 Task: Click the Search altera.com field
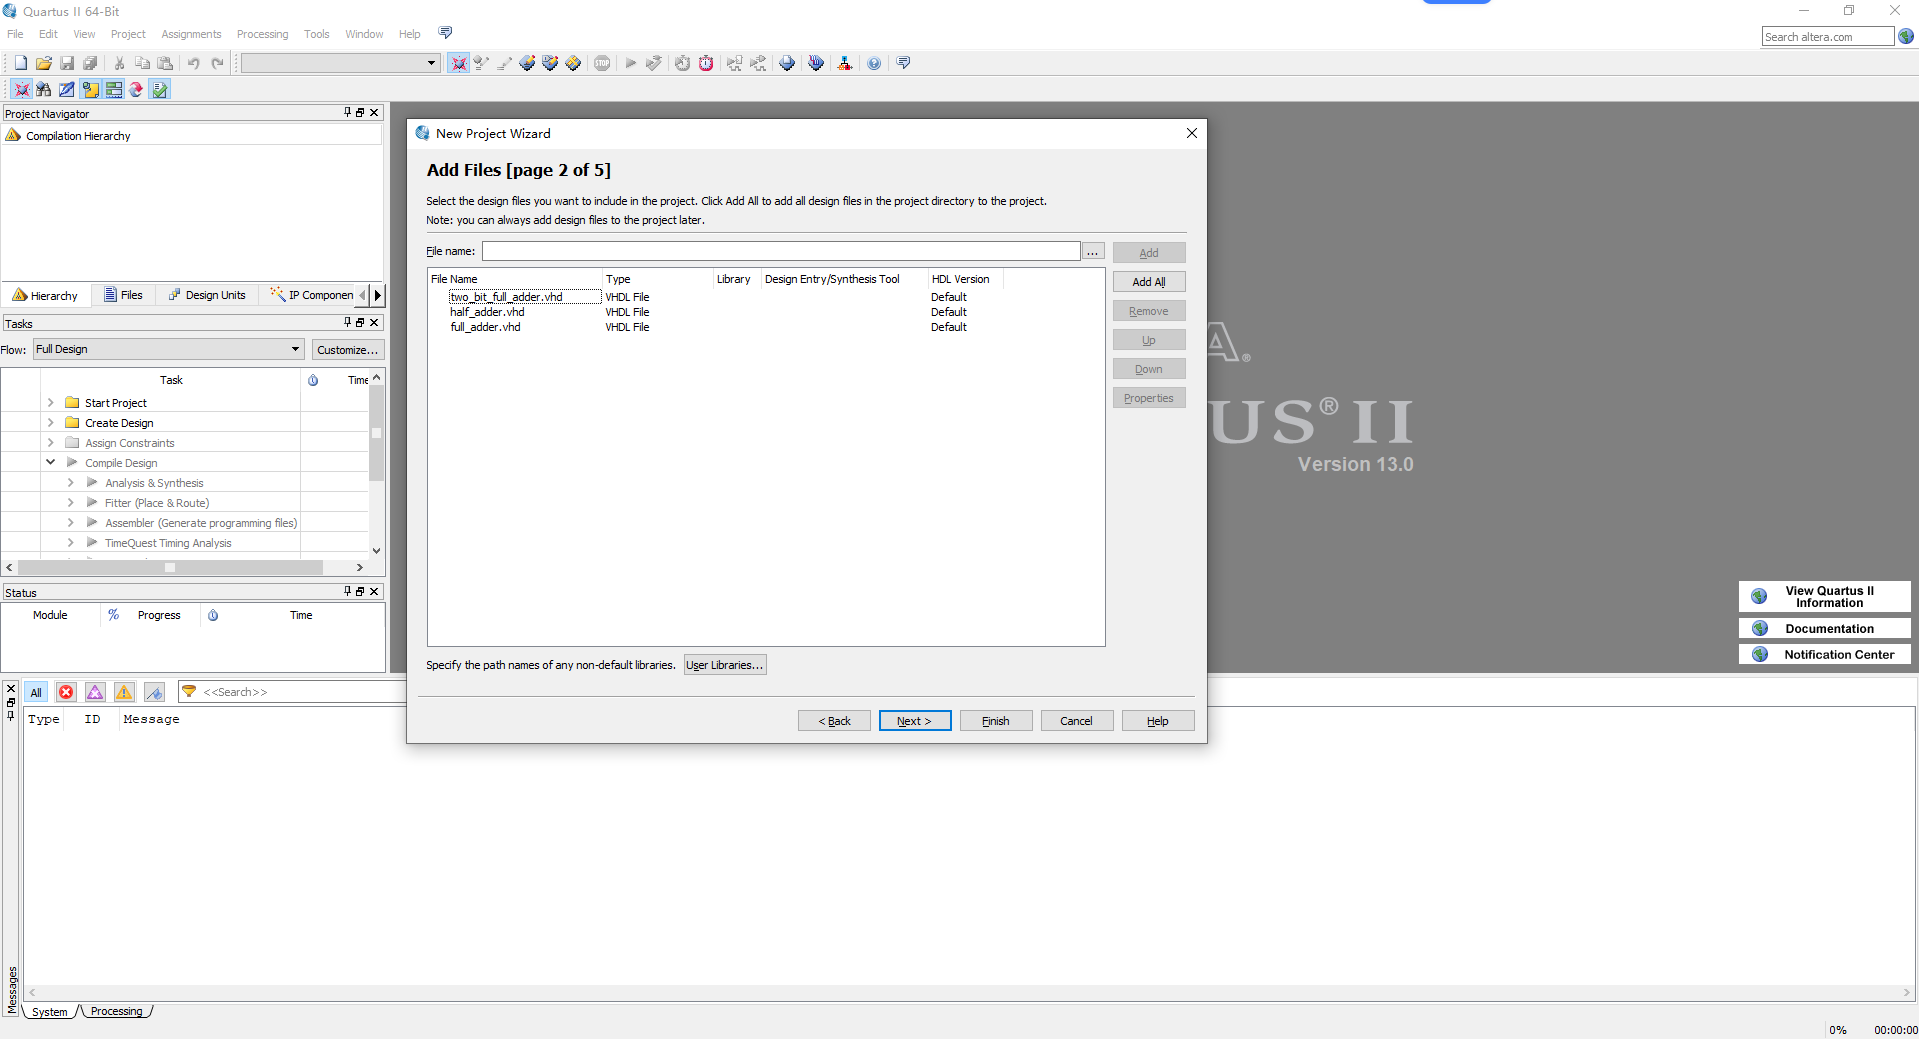[1828, 37]
